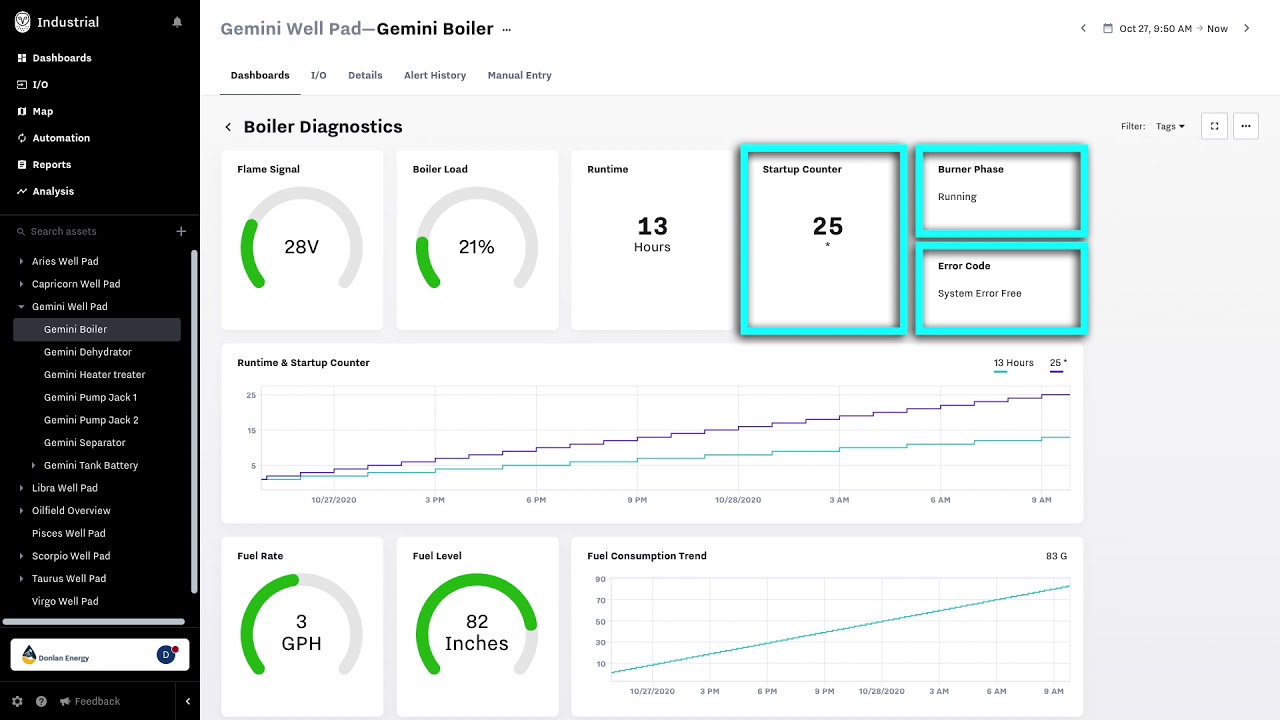1280x720 pixels.
Task: Click the search magnifier icon
Action: coord(21,232)
